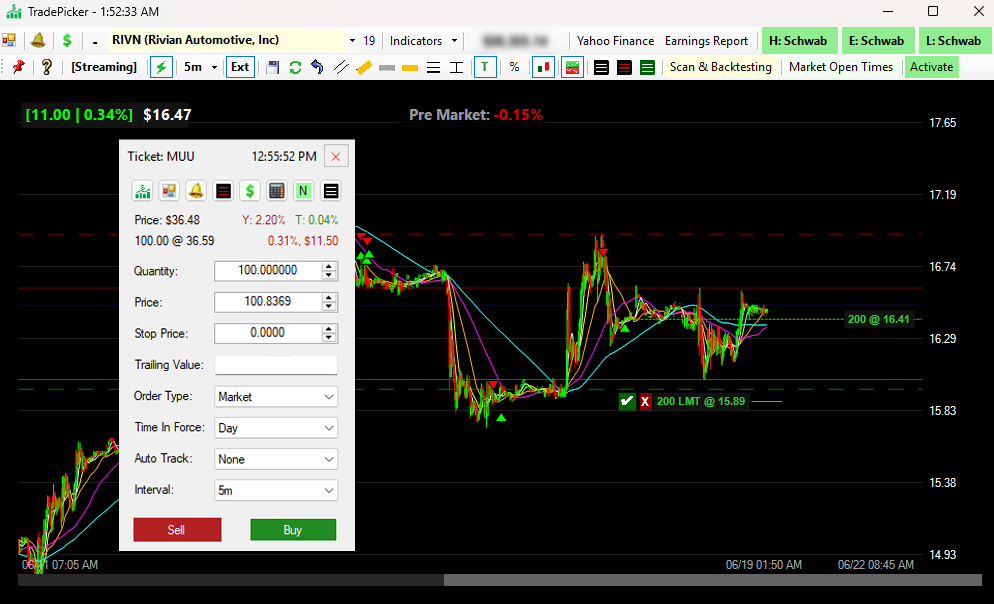Expand the Indicators dropdown
994x604 pixels.
coord(423,41)
